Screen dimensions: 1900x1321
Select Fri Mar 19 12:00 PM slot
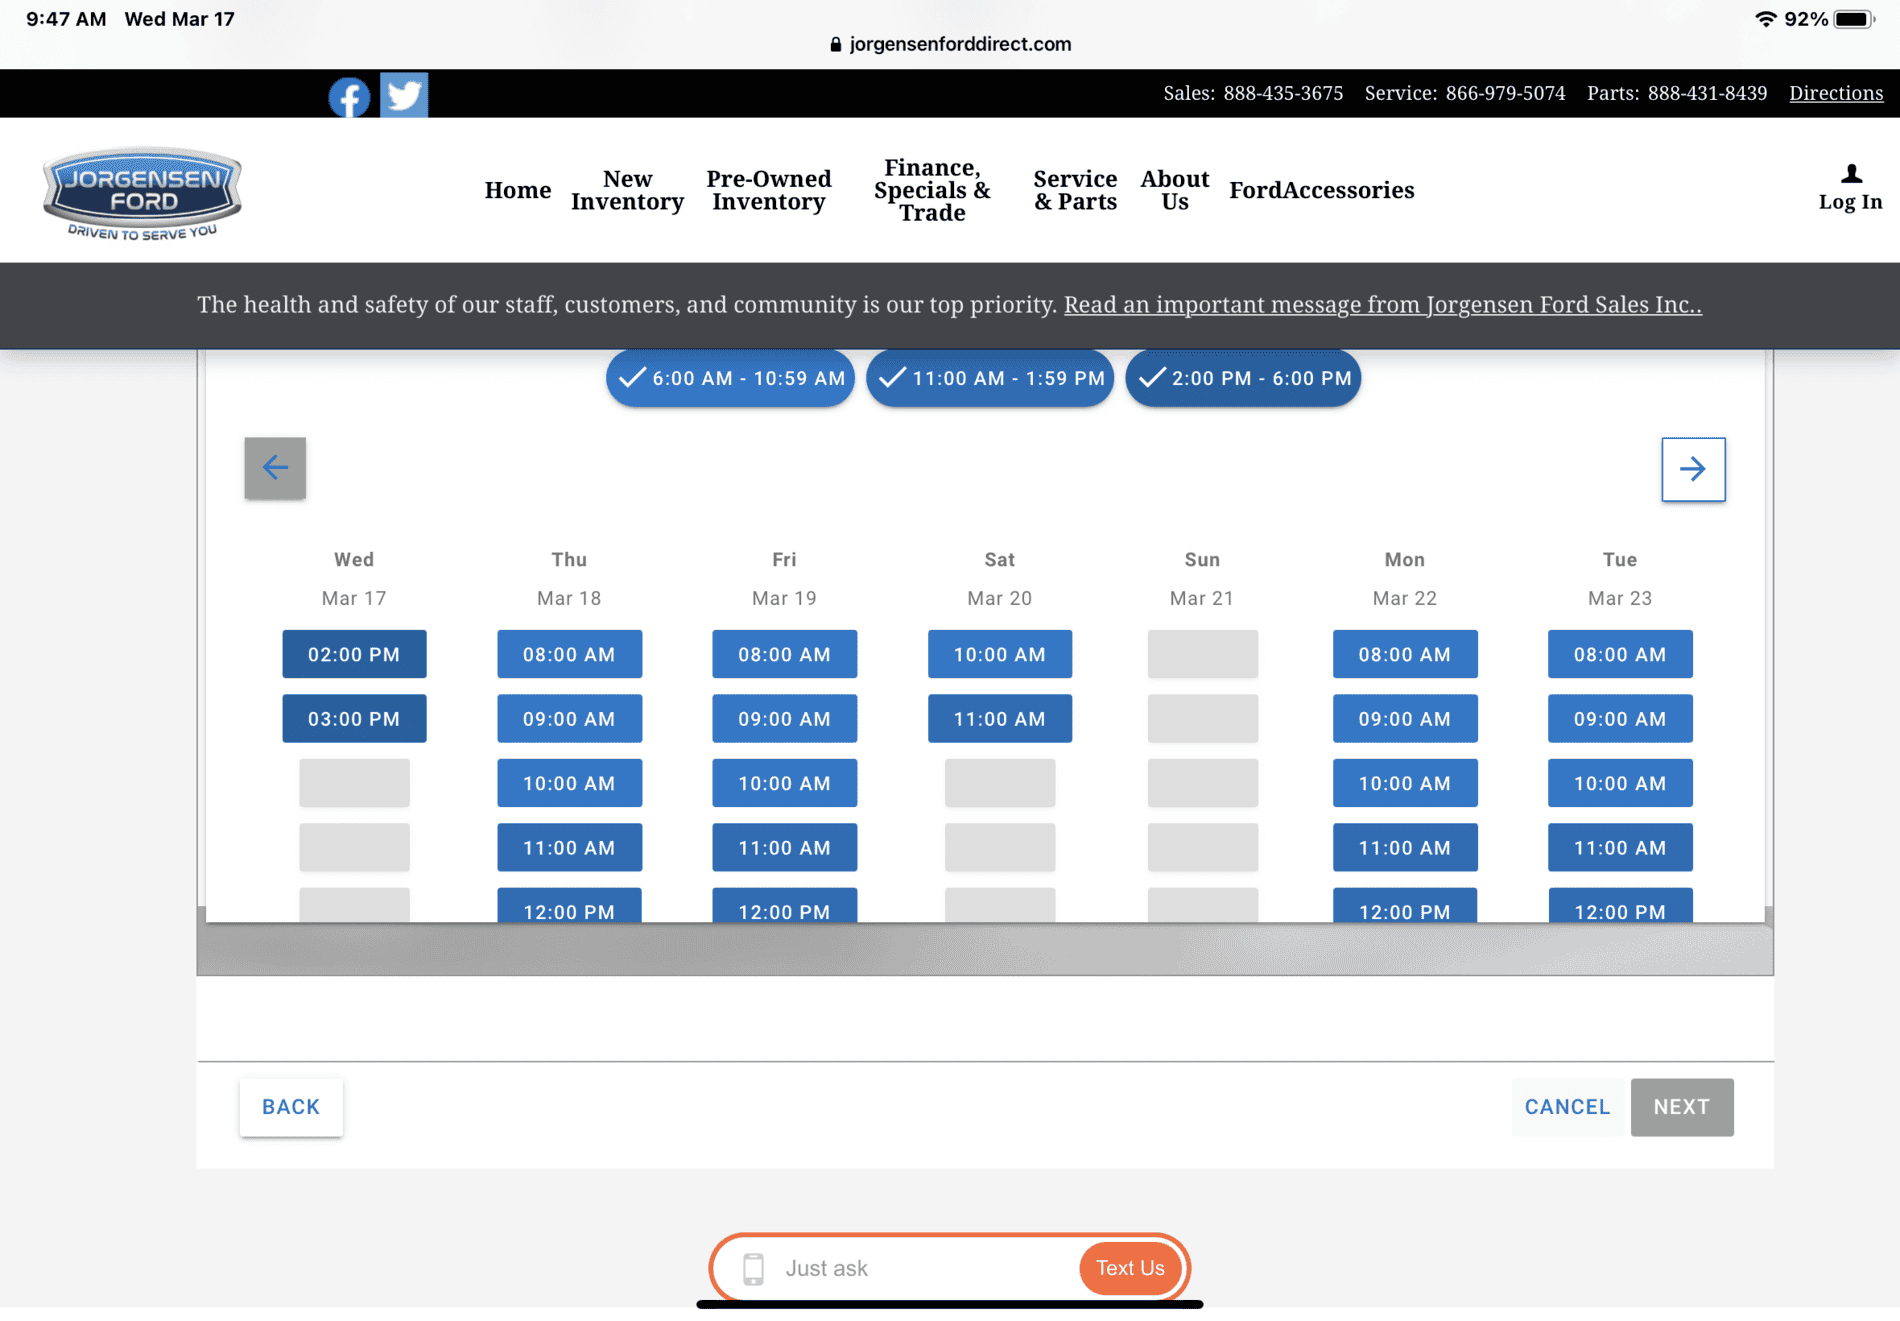click(784, 906)
